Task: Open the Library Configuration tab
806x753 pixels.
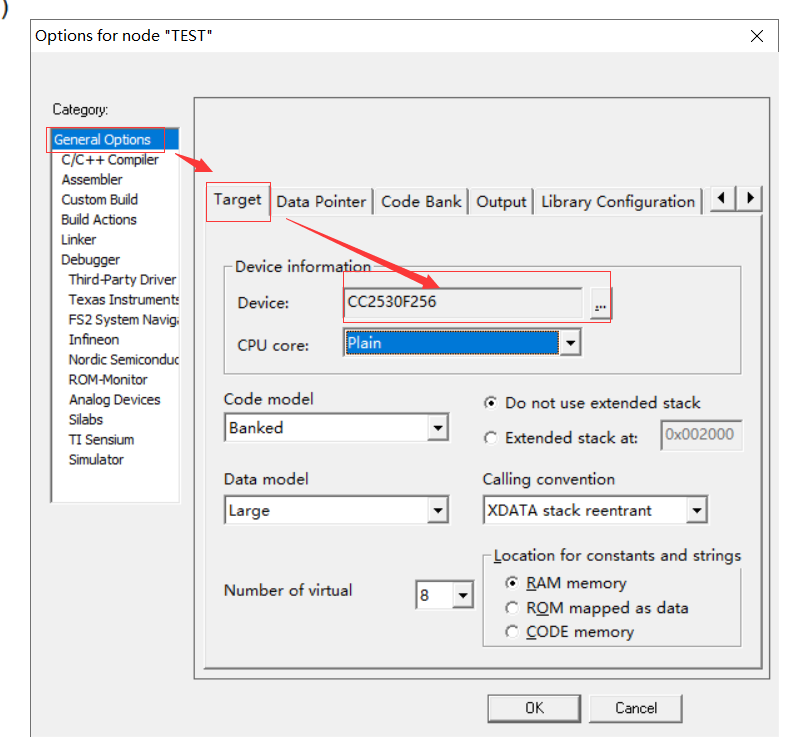Action: click(617, 201)
